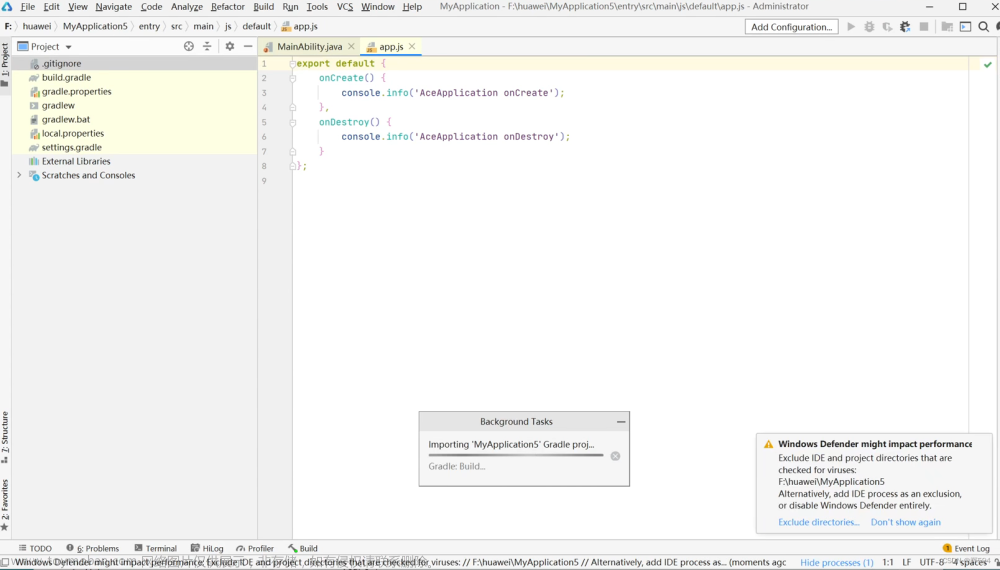The image size is (1000, 570).
Task: Click the green inspection checkmark
Action: [987, 64]
